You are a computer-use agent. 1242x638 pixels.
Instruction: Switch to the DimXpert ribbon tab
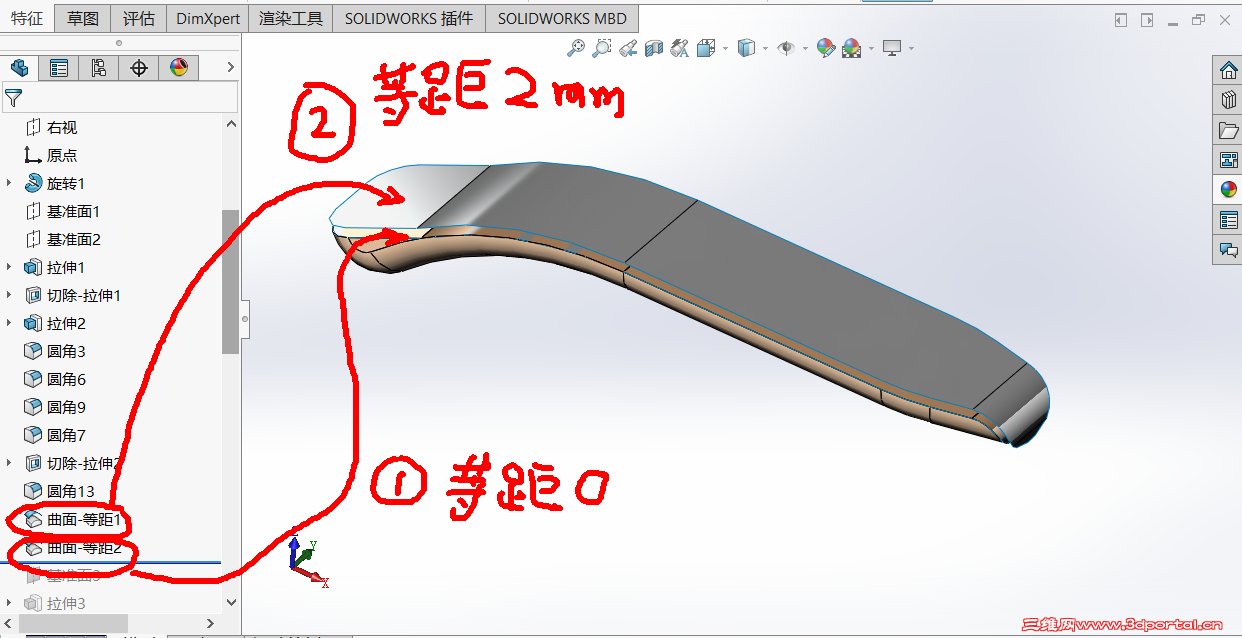[x=207, y=17]
